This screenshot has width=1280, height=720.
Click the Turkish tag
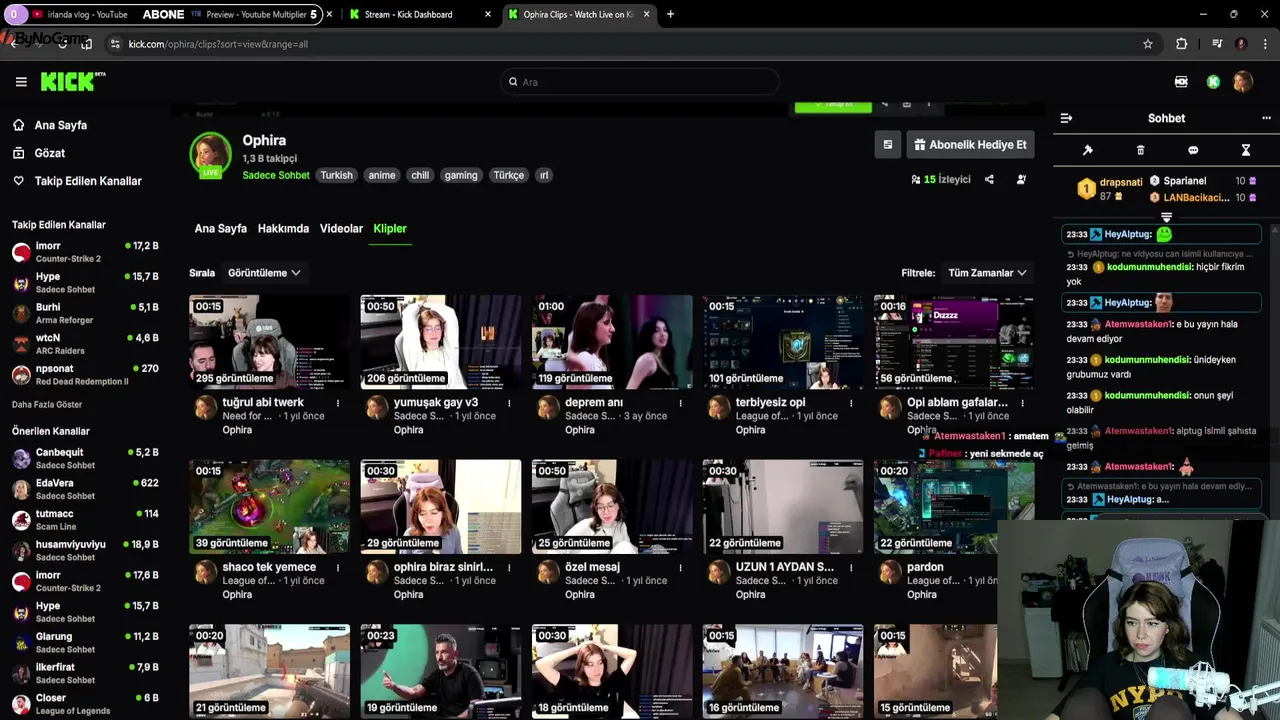(336, 175)
